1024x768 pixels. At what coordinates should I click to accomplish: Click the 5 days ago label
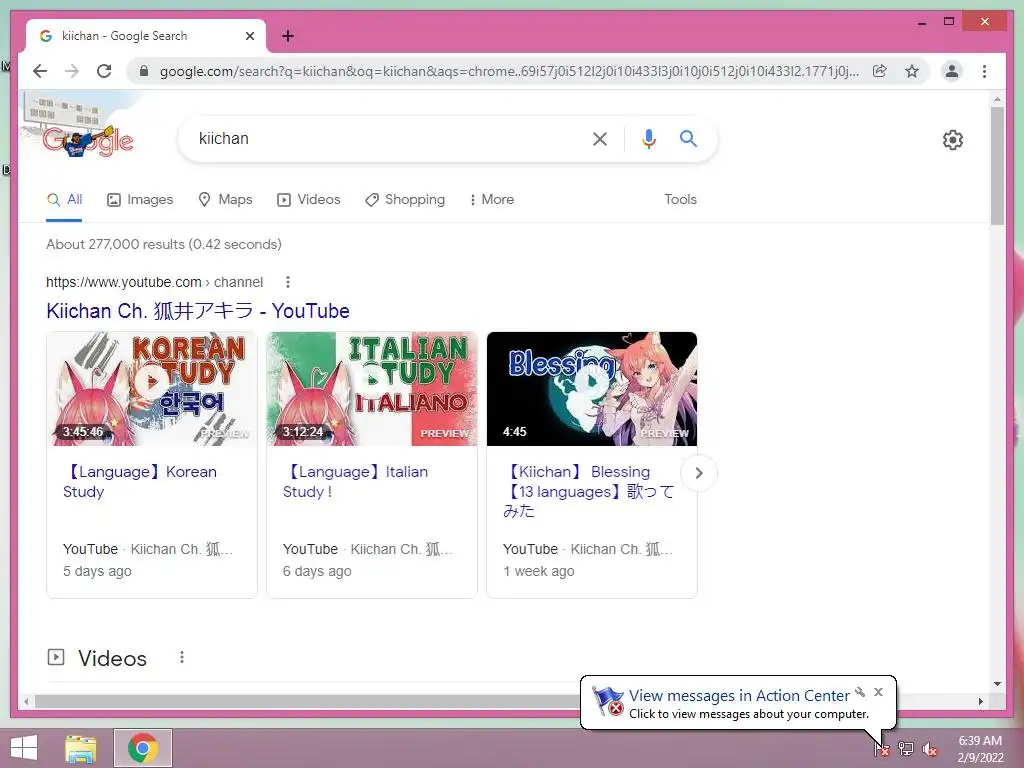tap(97, 571)
